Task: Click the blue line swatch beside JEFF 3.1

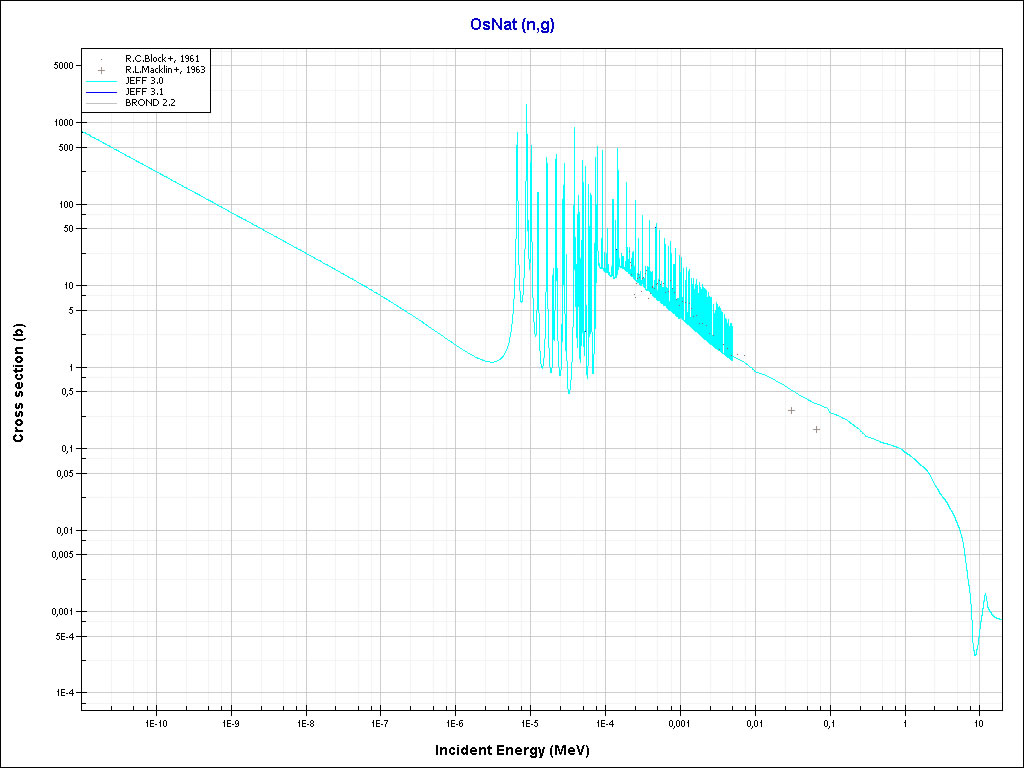Action: tap(101, 91)
